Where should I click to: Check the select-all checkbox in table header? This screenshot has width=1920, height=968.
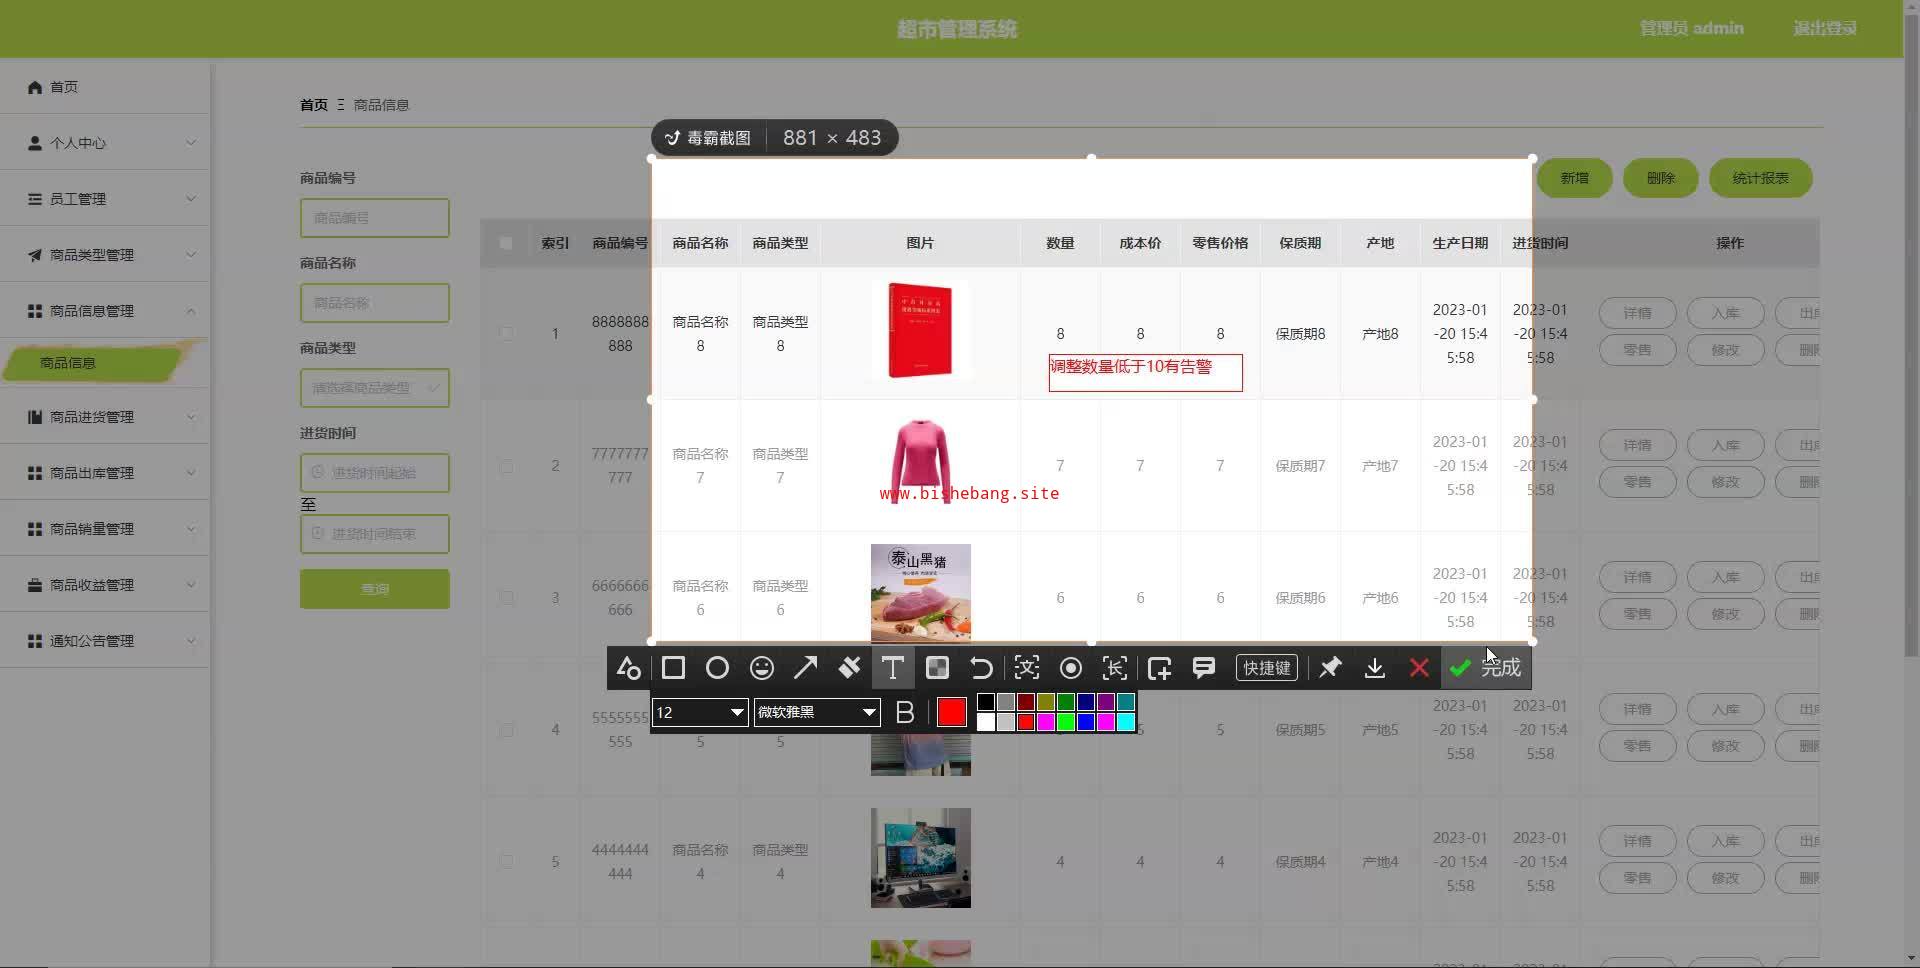[506, 243]
